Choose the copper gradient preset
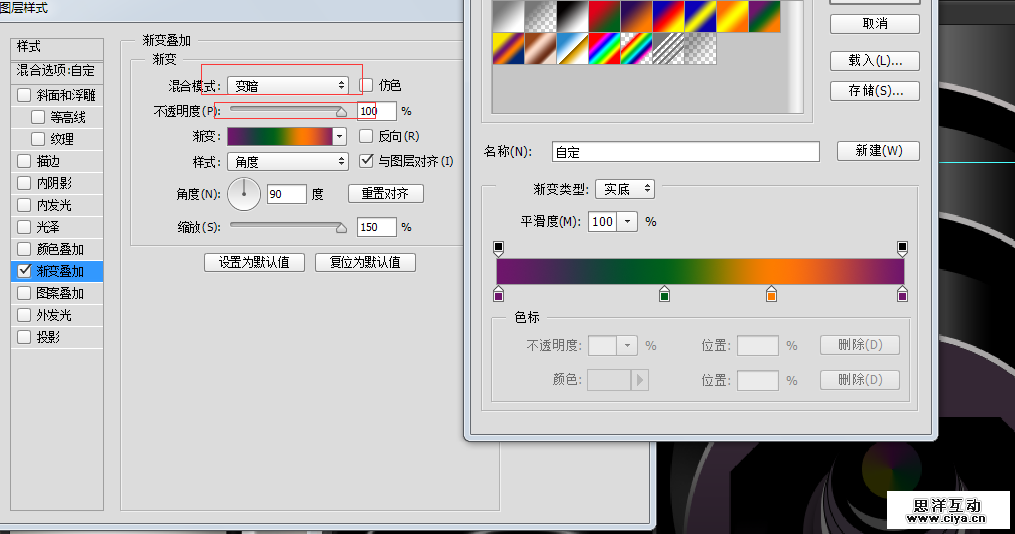Image resolution: width=1015 pixels, height=534 pixels. click(541, 47)
